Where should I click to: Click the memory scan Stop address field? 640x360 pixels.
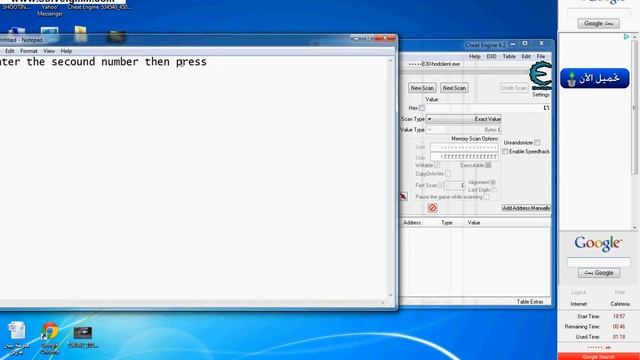click(x=464, y=157)
